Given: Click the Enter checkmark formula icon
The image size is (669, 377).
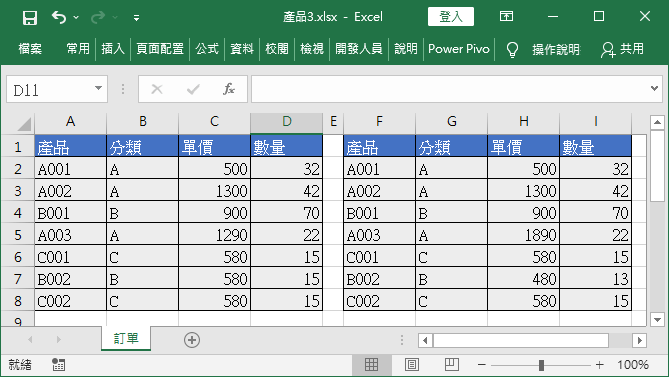Looking at the screenshot, I should tap(193, 89).
